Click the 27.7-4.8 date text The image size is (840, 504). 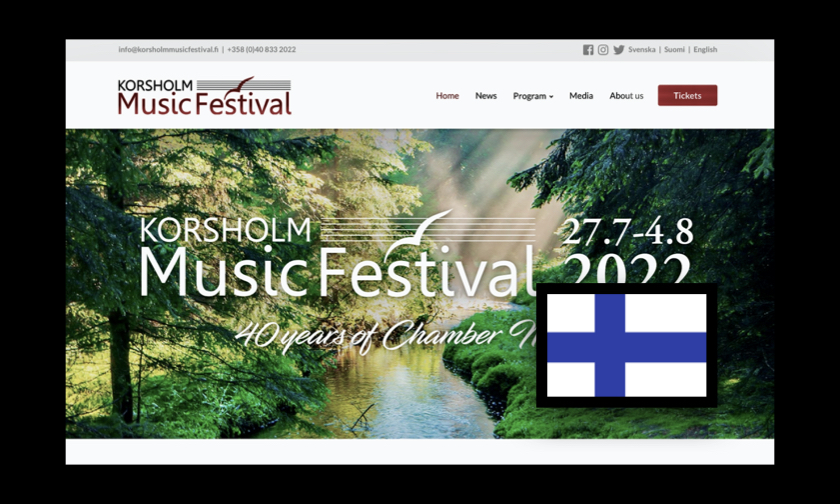click(x=627, y=231)
